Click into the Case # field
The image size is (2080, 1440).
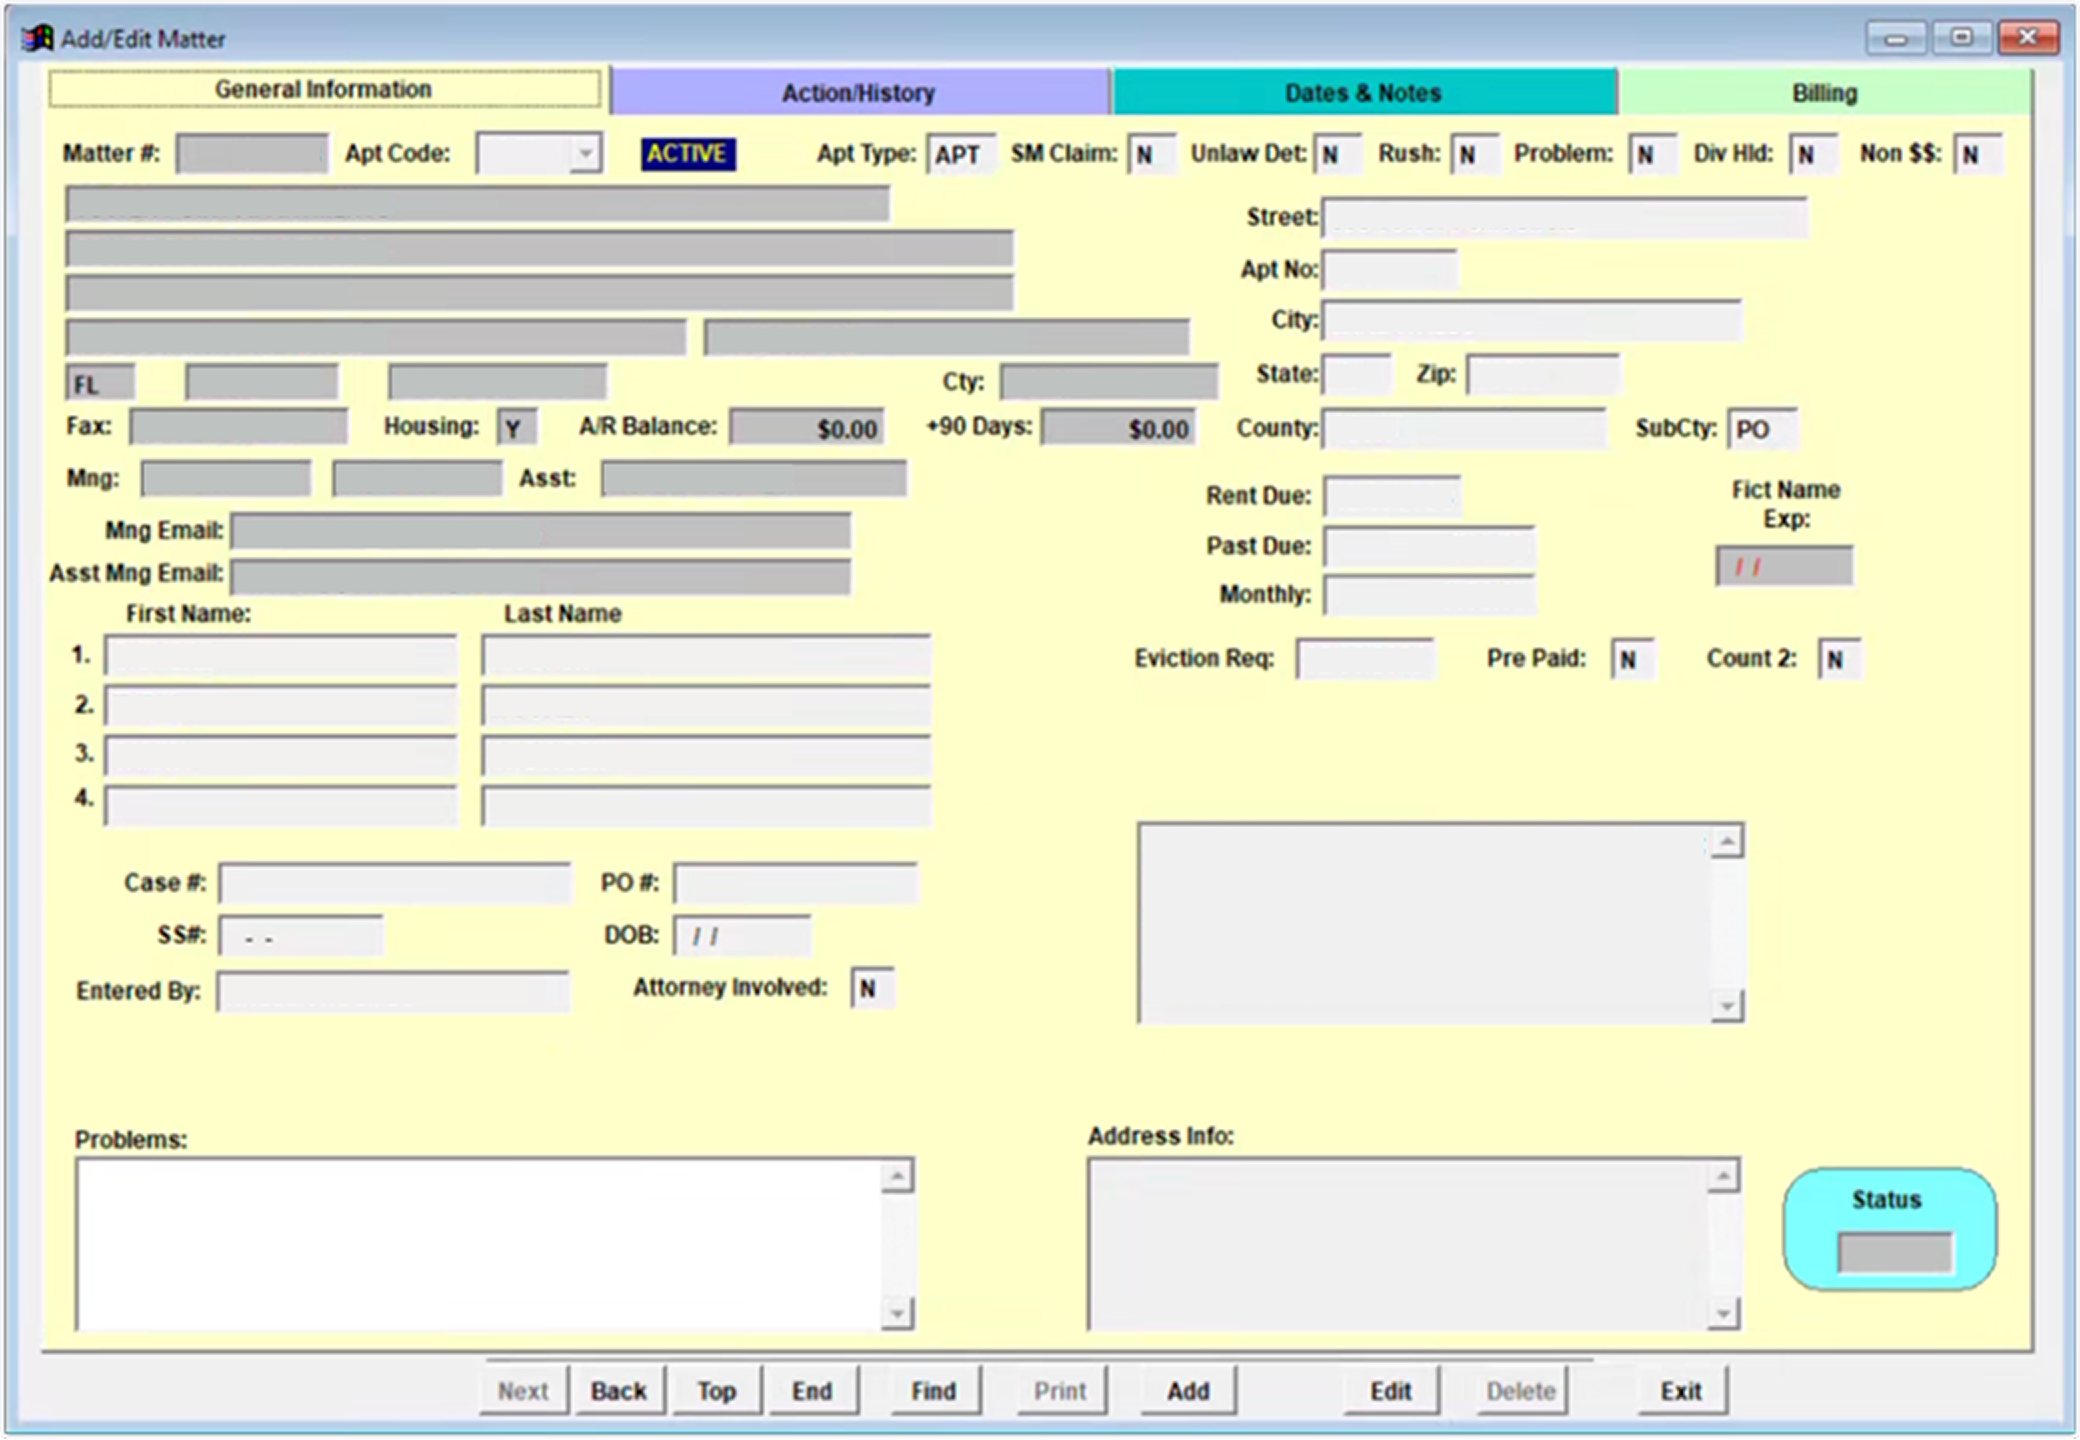[x=393, y=883]
